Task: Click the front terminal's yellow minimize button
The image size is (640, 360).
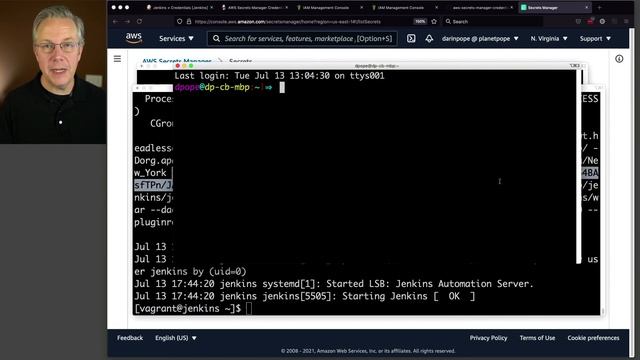Action: [x=184, y=66]
